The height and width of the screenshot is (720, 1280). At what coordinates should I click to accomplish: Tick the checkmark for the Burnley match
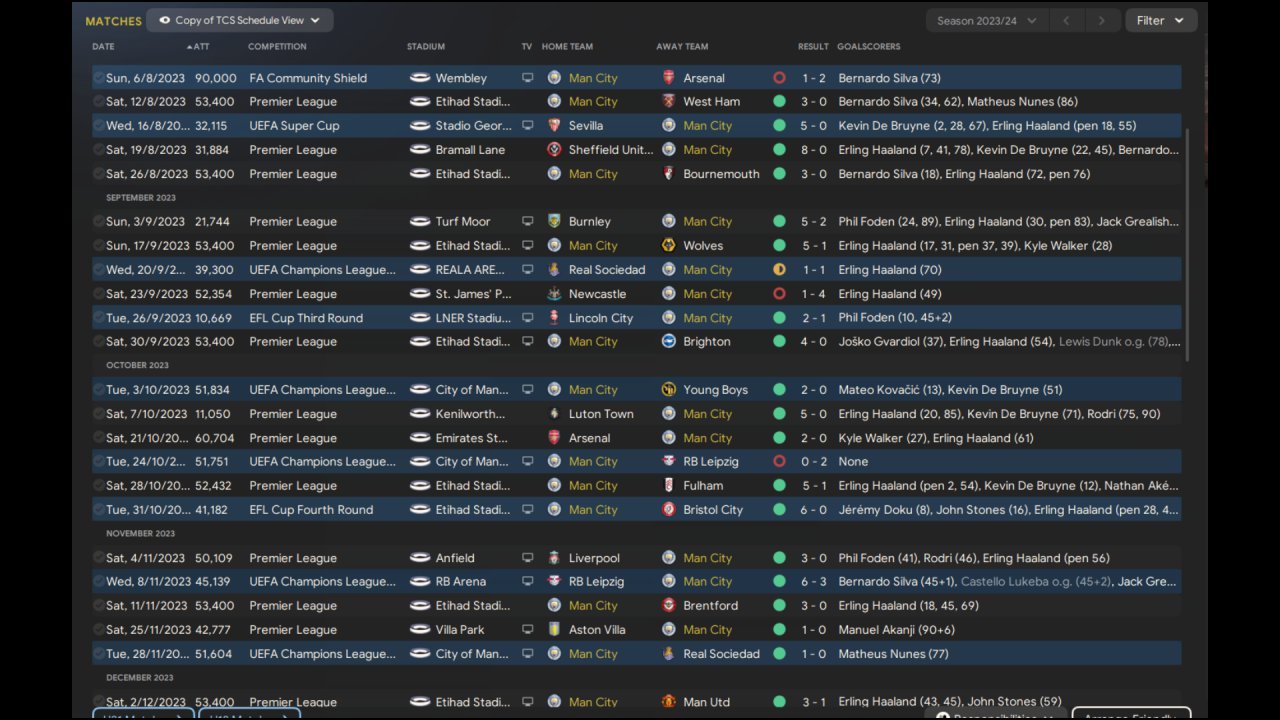pos(99,222)
